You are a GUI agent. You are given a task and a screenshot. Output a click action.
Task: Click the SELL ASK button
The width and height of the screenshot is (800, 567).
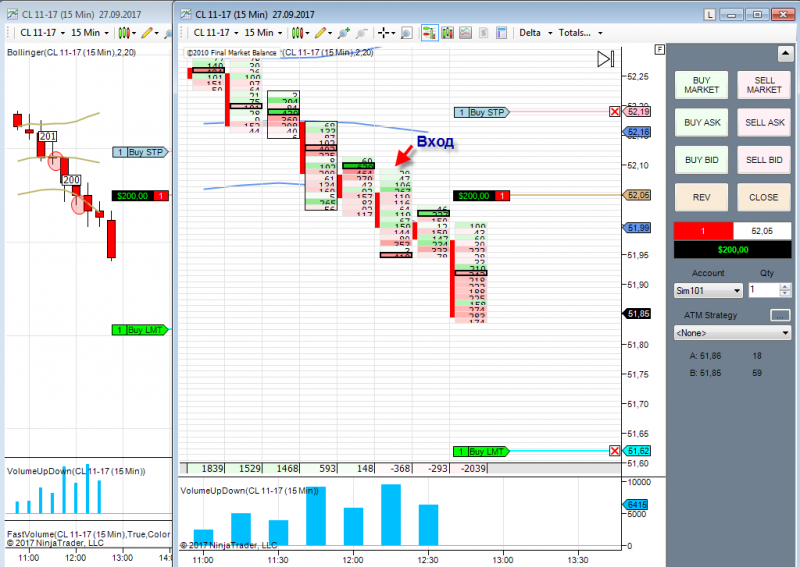(x=764, y=122)
